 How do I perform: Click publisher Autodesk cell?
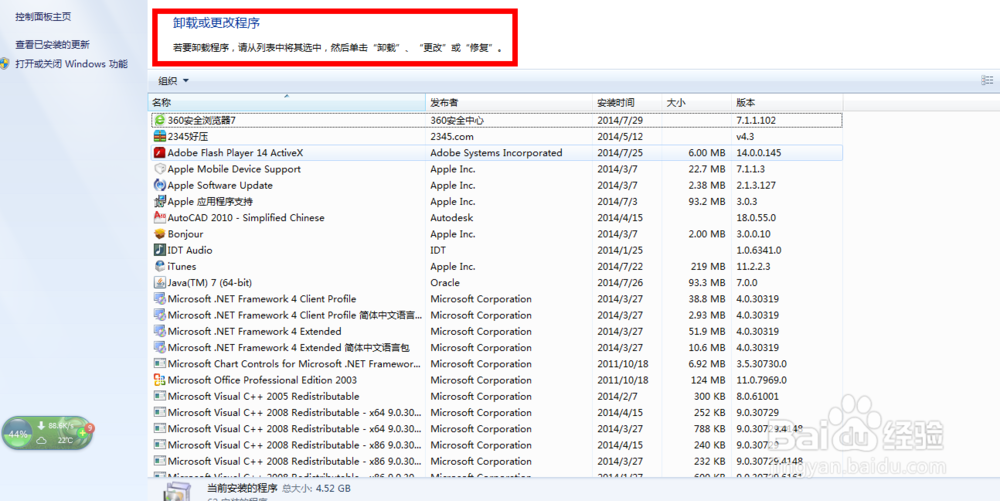[x=452, y=218]
